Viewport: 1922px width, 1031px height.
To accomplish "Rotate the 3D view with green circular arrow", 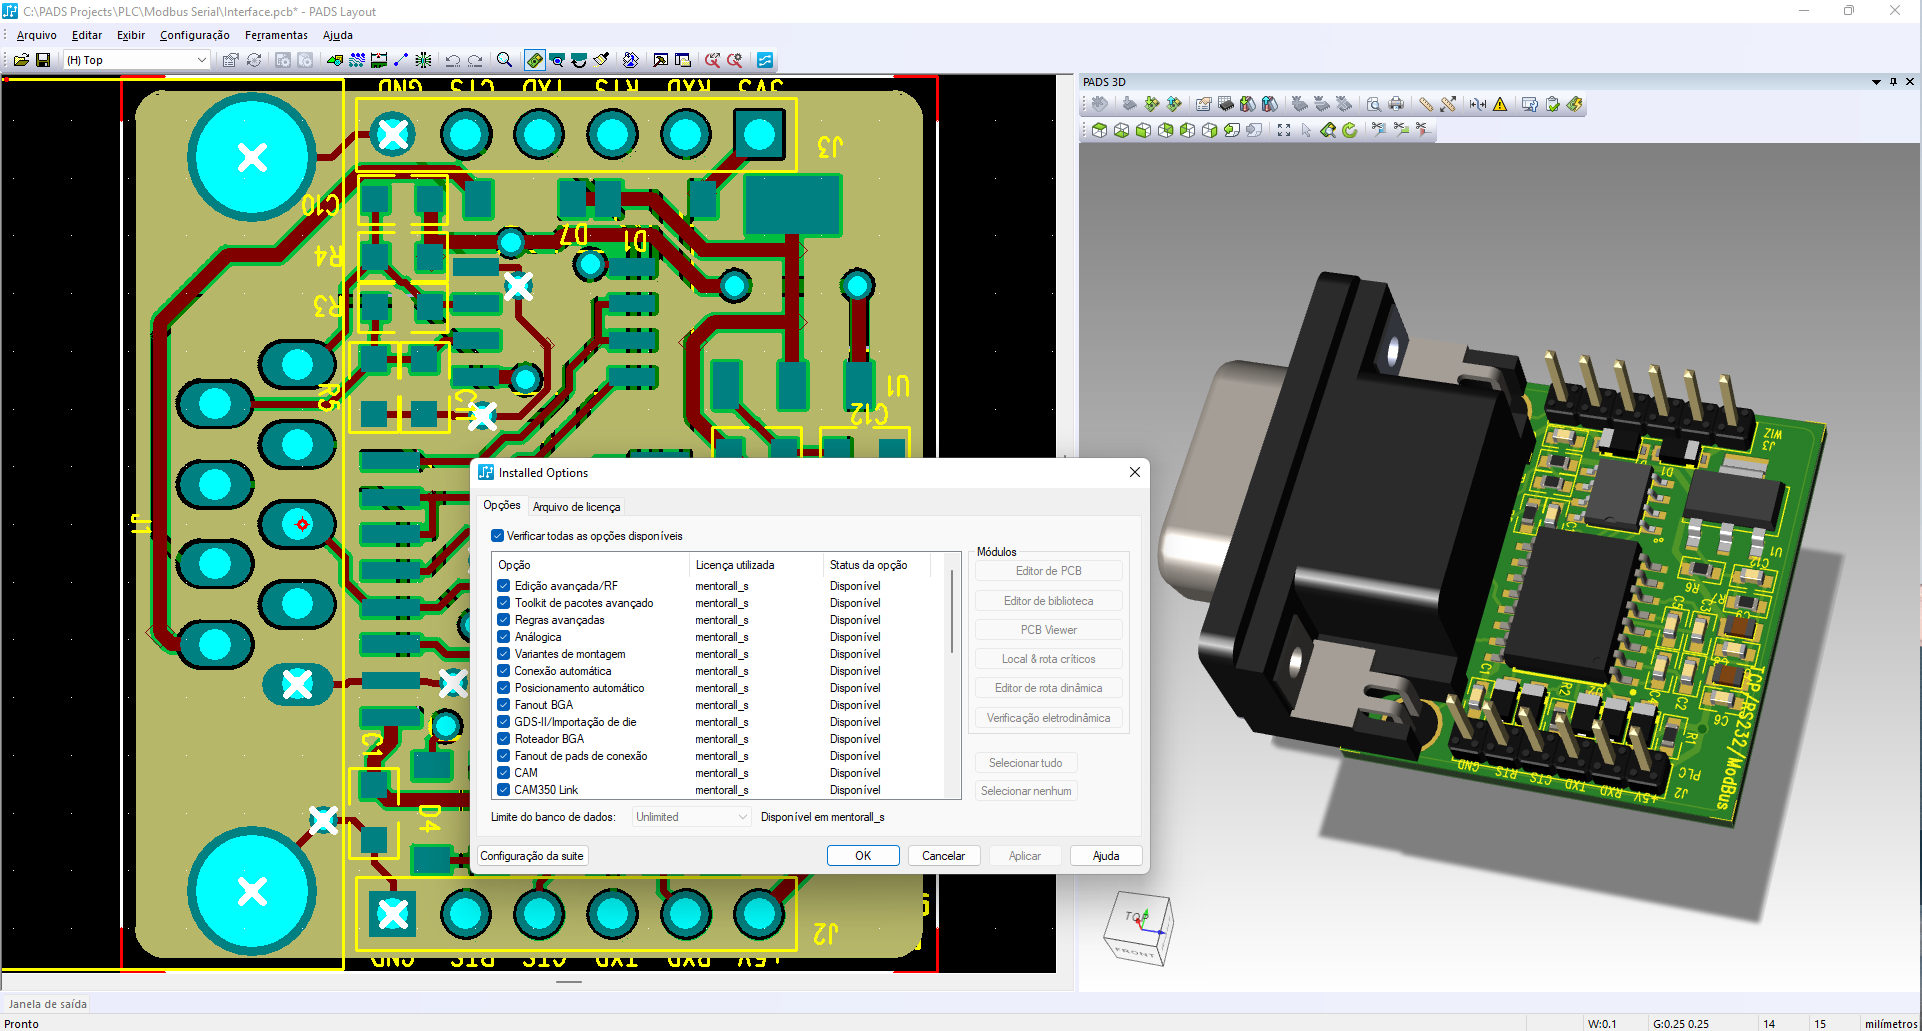I will 1350,130.
